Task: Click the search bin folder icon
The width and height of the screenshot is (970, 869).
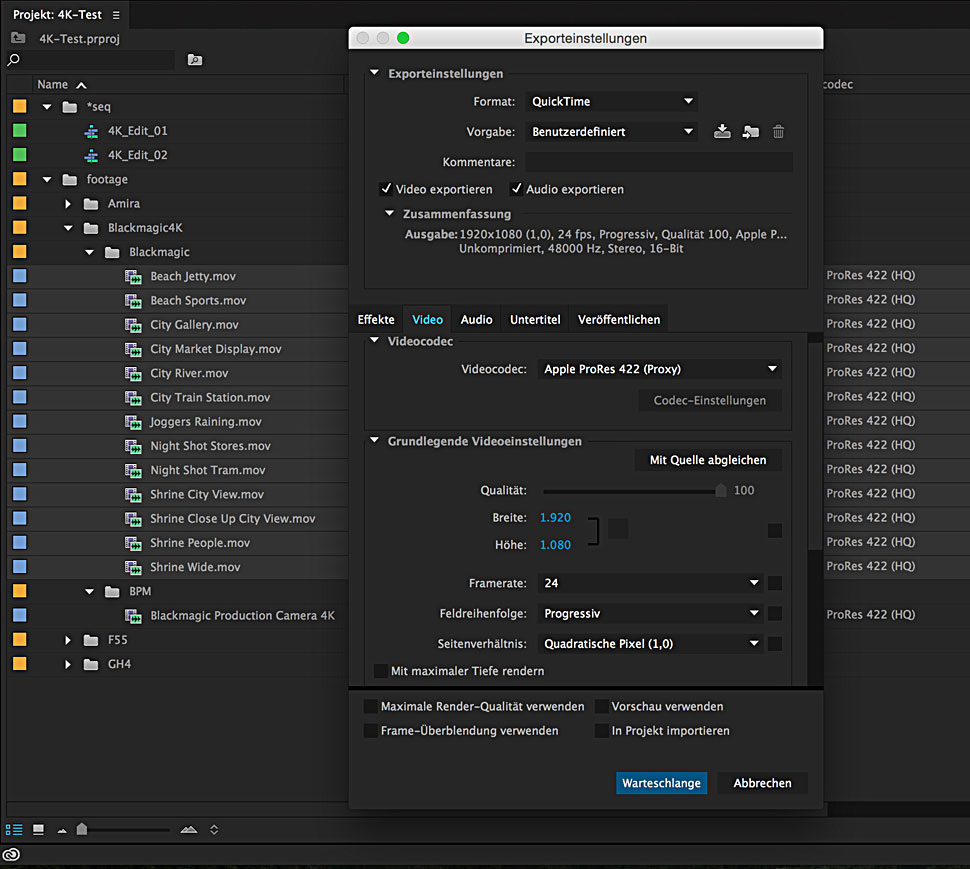Action: tap(195, 60)
